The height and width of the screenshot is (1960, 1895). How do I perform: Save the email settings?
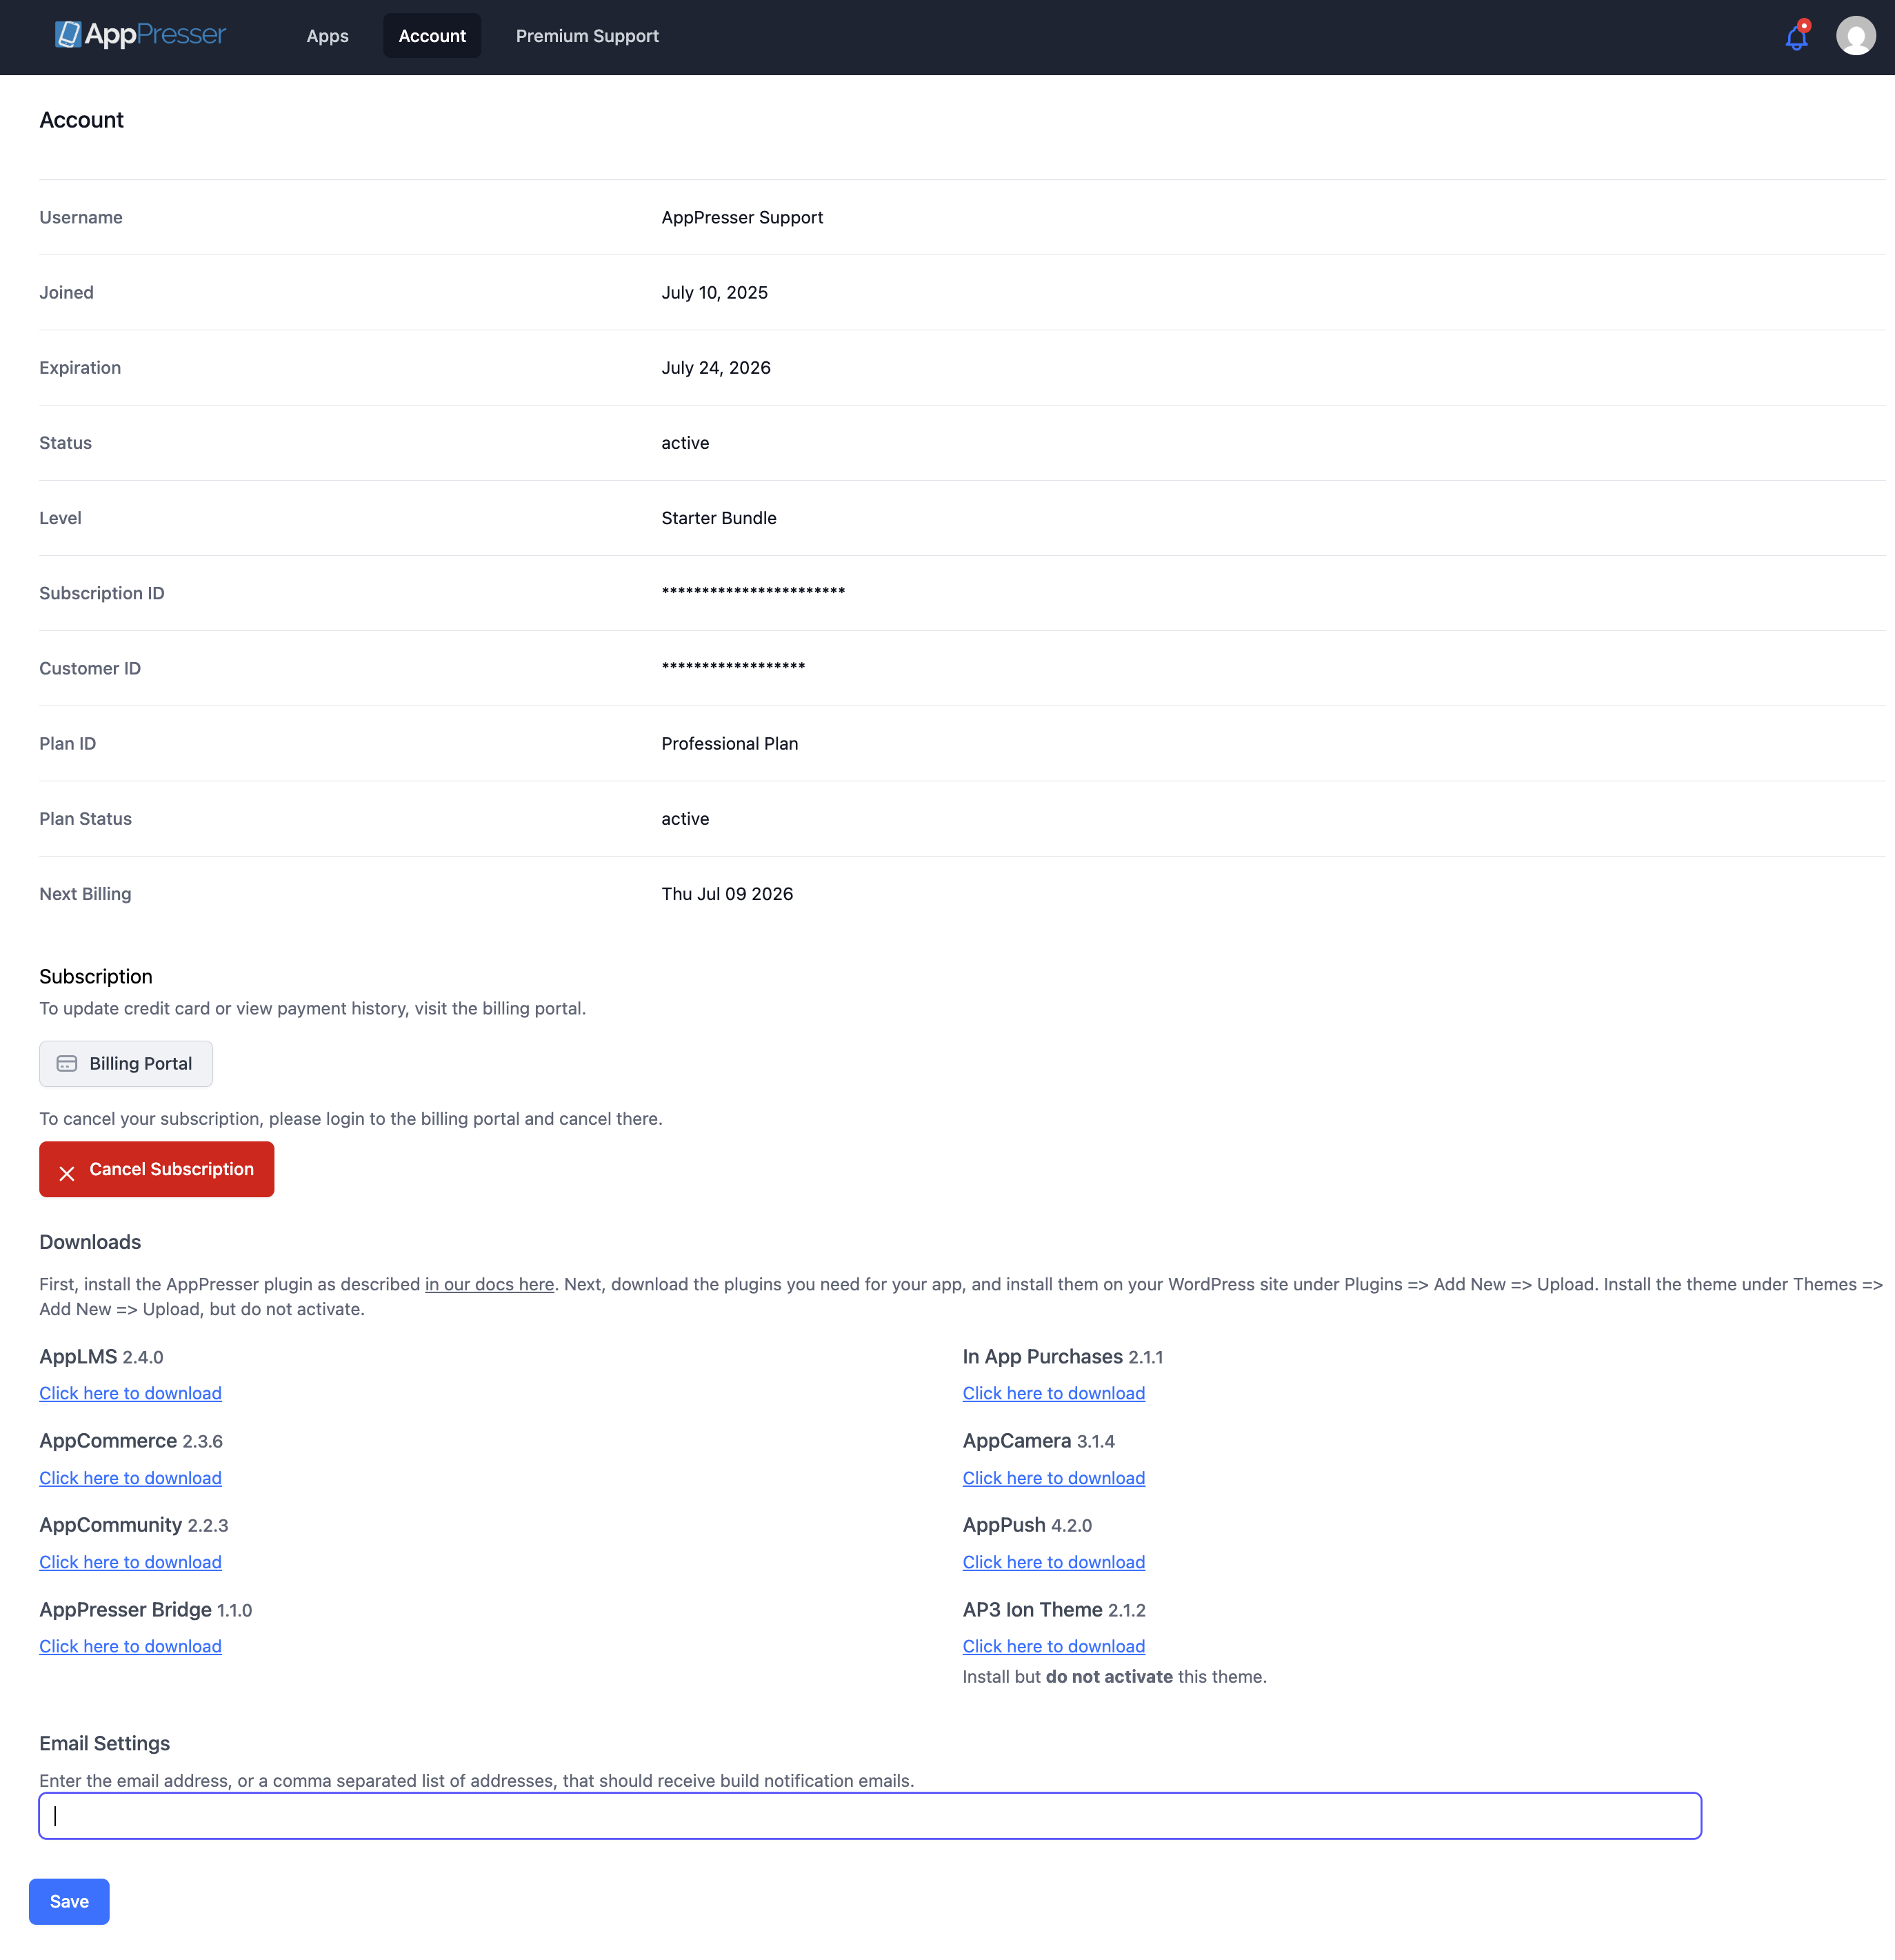click(x=69, y=1901)
